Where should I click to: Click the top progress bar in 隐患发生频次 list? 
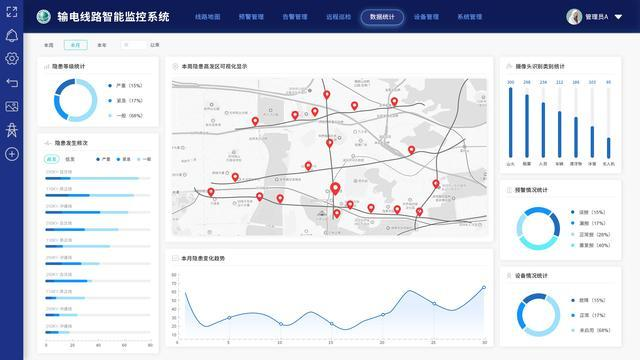point(98,178)
